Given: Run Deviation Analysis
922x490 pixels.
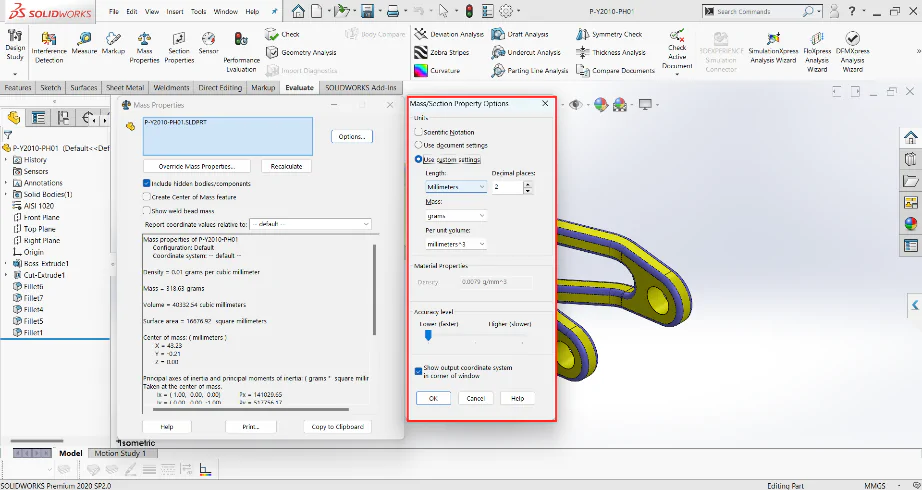Looking at the screenshot, I should click(x=449, y=34).
